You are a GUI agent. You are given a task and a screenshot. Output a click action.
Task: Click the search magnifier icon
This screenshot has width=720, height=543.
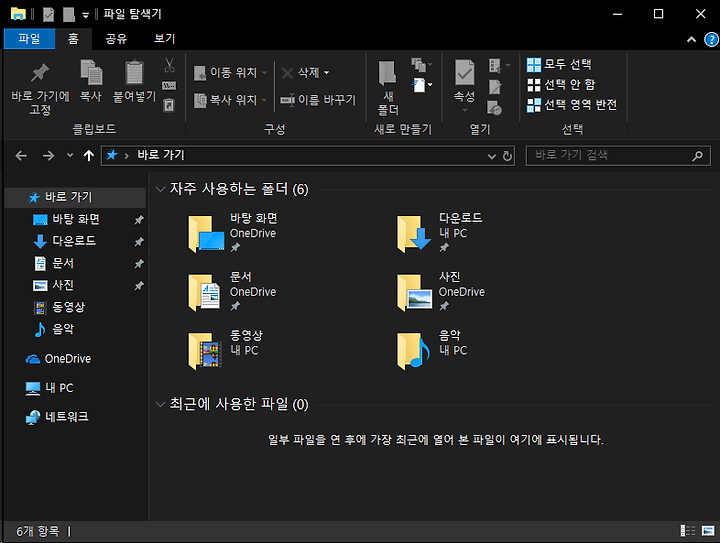[697, 156]
